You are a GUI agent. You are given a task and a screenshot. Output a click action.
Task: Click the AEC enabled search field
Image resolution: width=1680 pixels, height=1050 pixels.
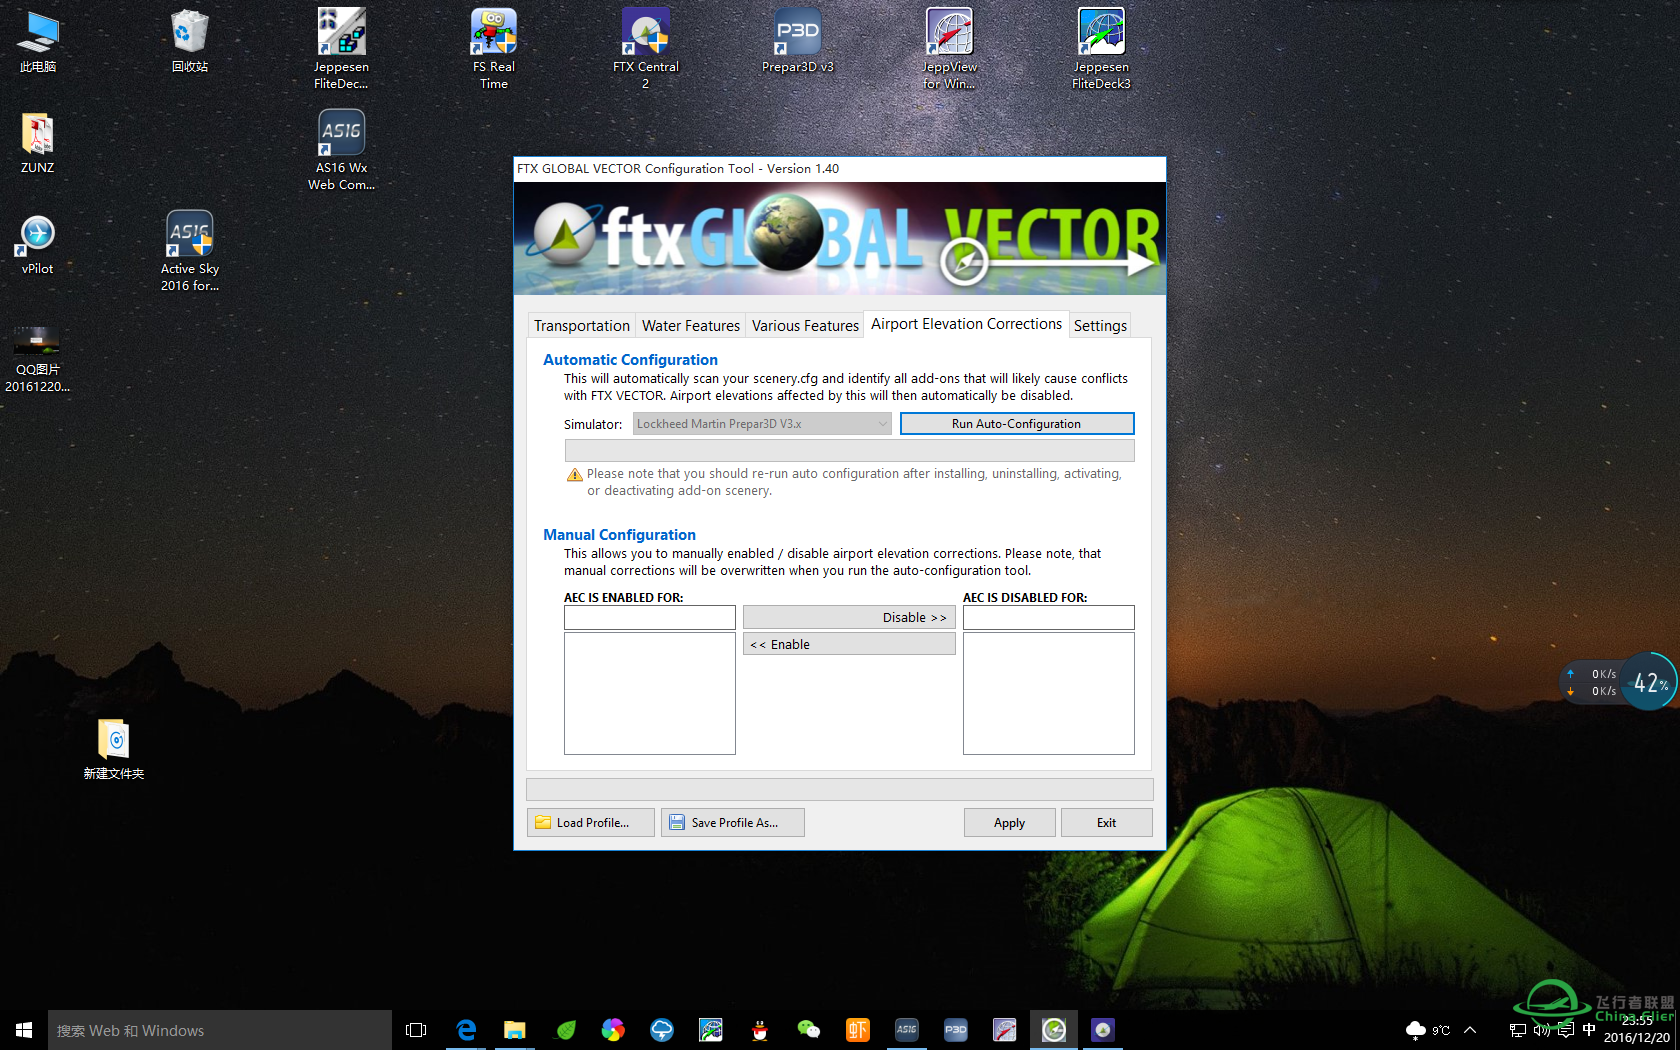tap(650, 618)
